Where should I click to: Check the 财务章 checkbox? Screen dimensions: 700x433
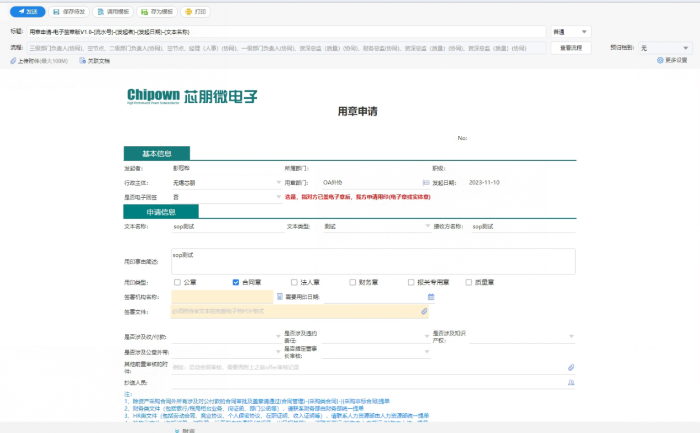pyautogui.click(x=354, y=282)
